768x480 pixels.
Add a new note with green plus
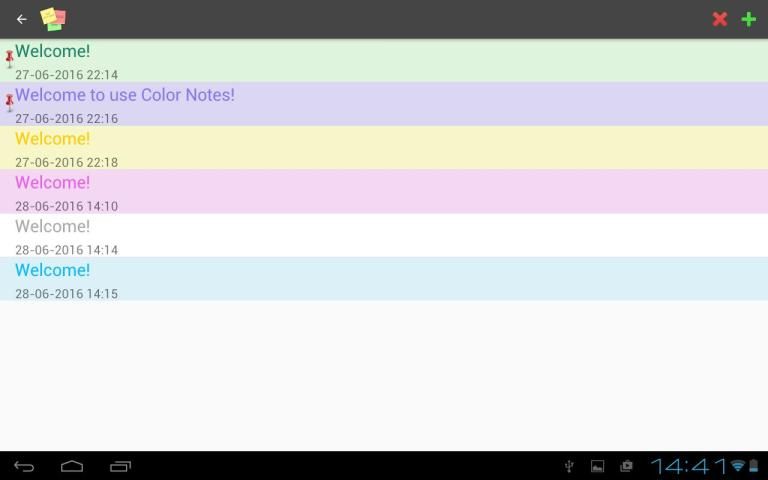click(748, 19)
